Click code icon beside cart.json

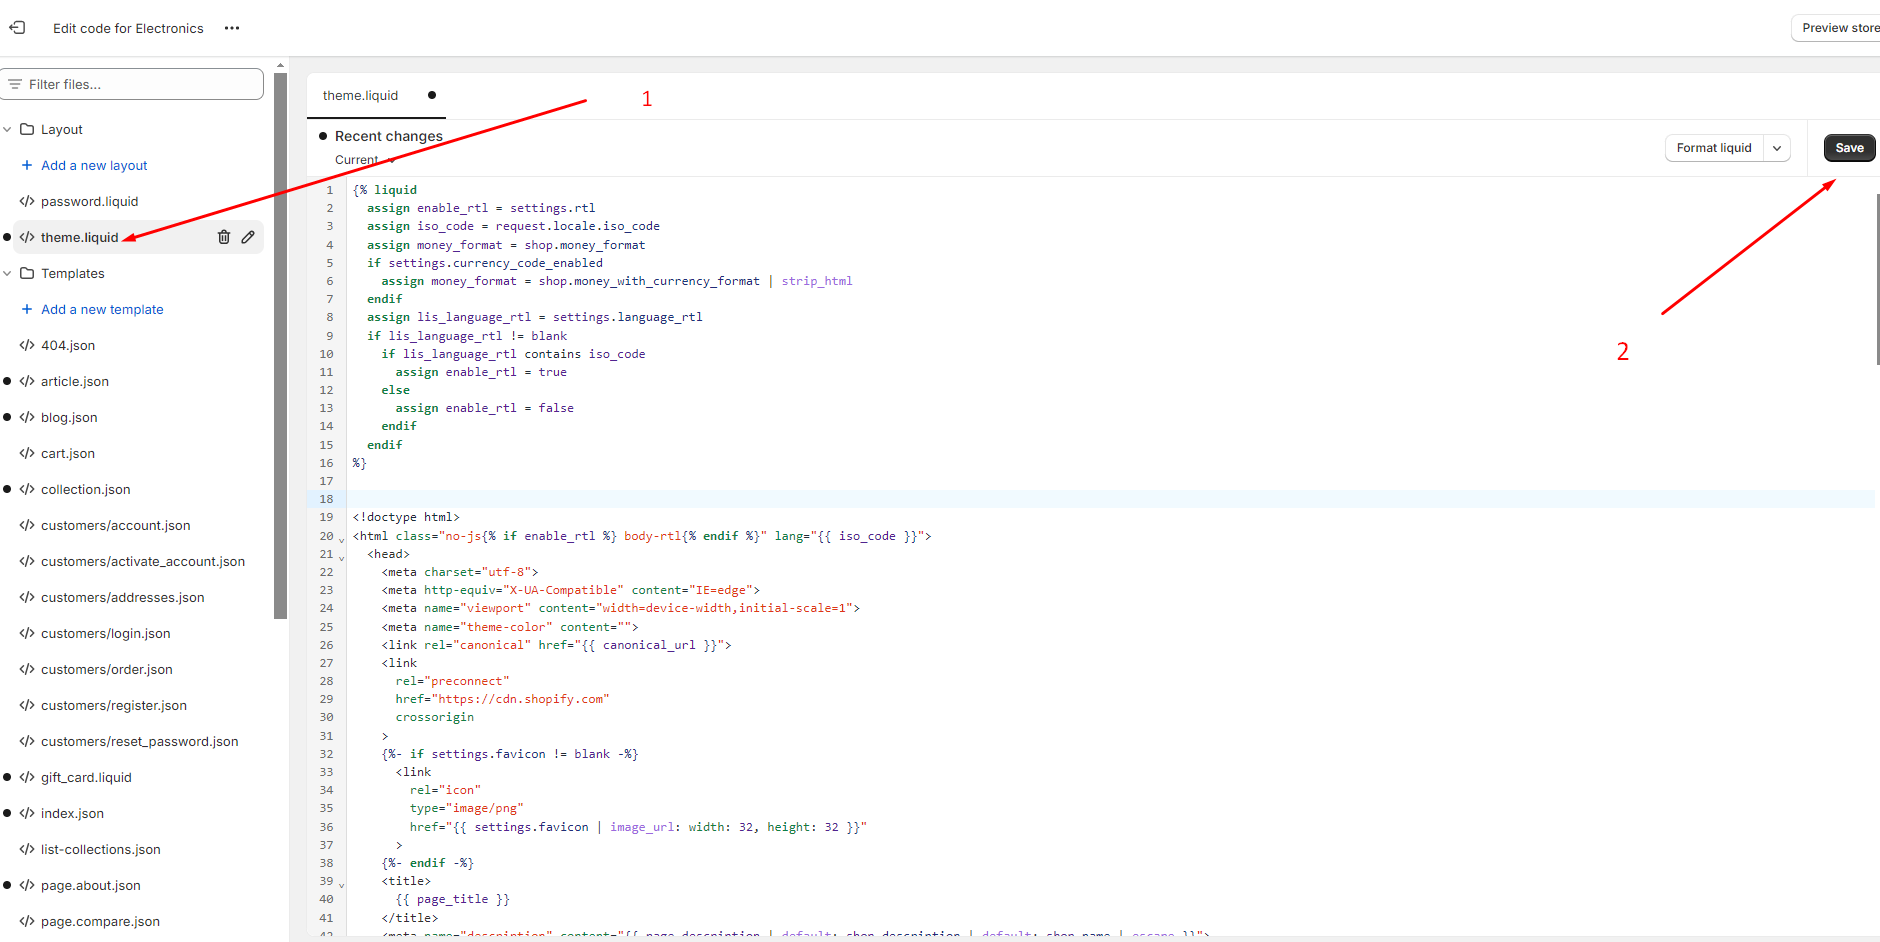[27, 453]
